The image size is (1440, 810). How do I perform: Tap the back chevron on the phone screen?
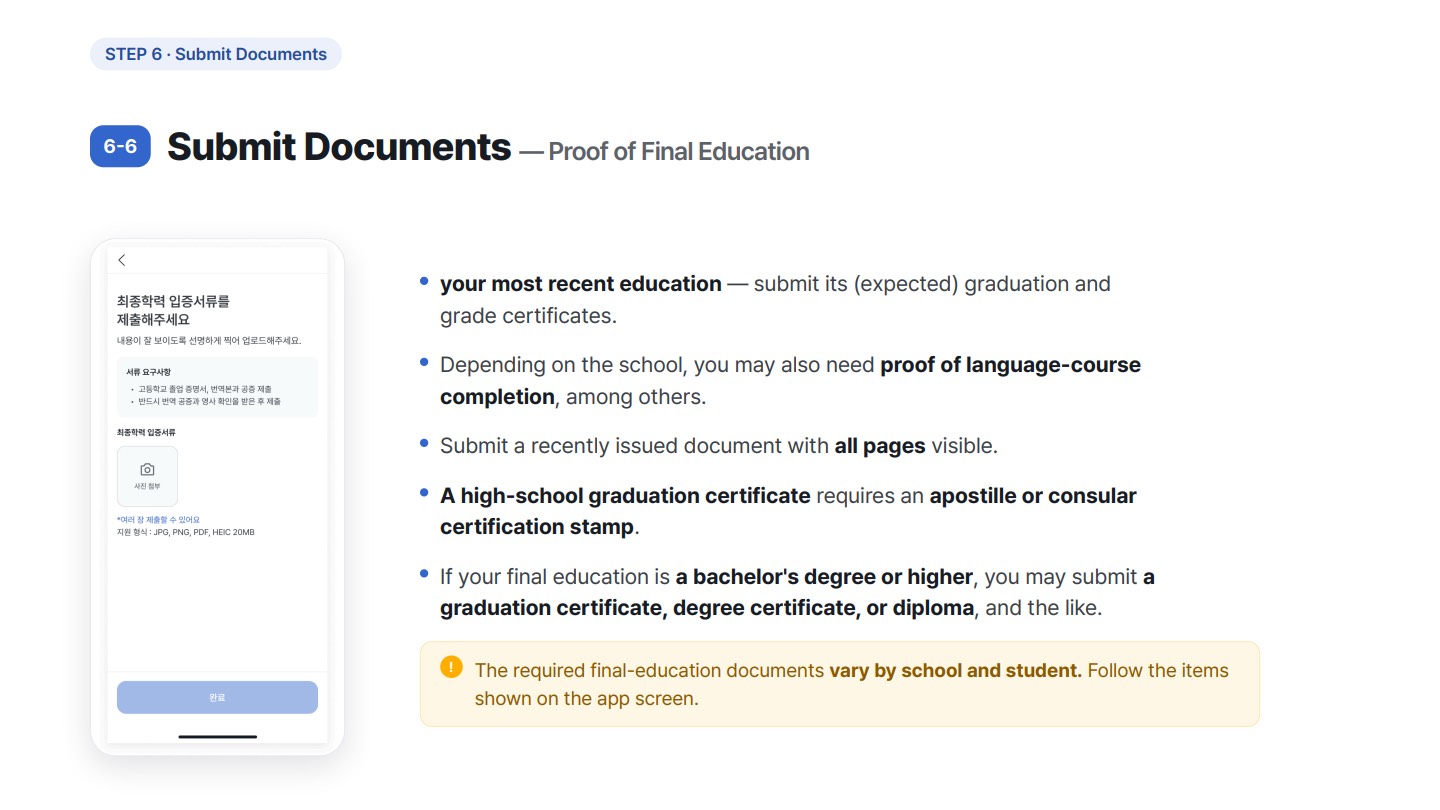click(x=122, y=260)
